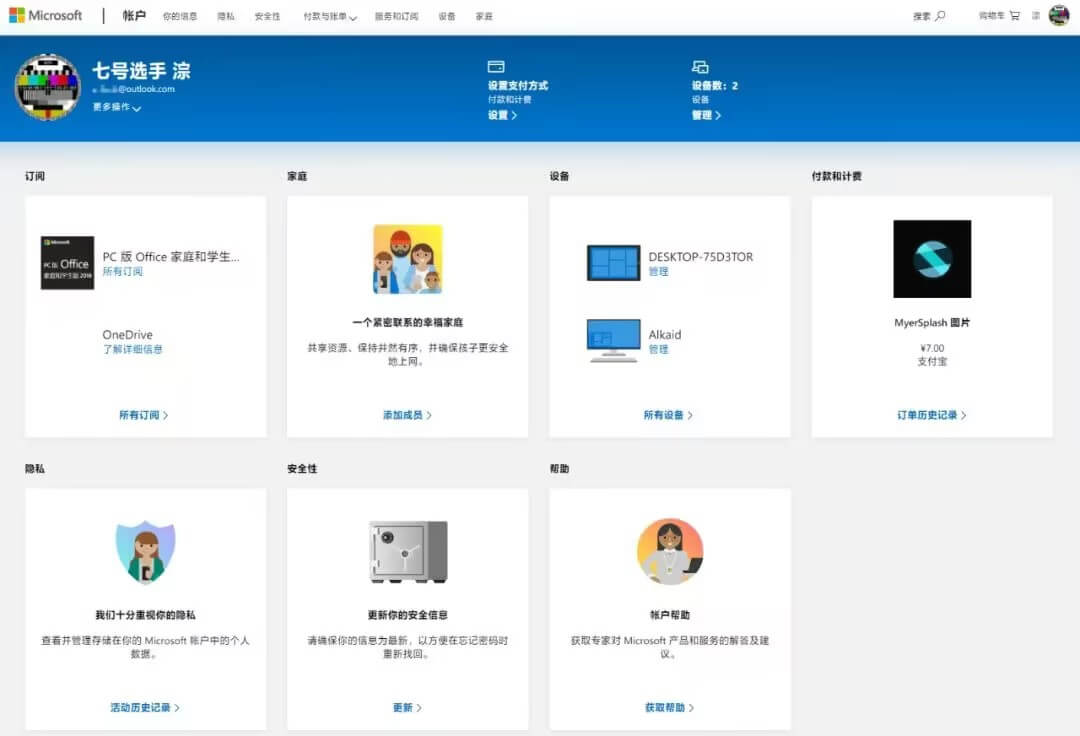
Task: Click the profile avatar in the top-right corner
Action: pyautogui.click(x=1059, y=15)
